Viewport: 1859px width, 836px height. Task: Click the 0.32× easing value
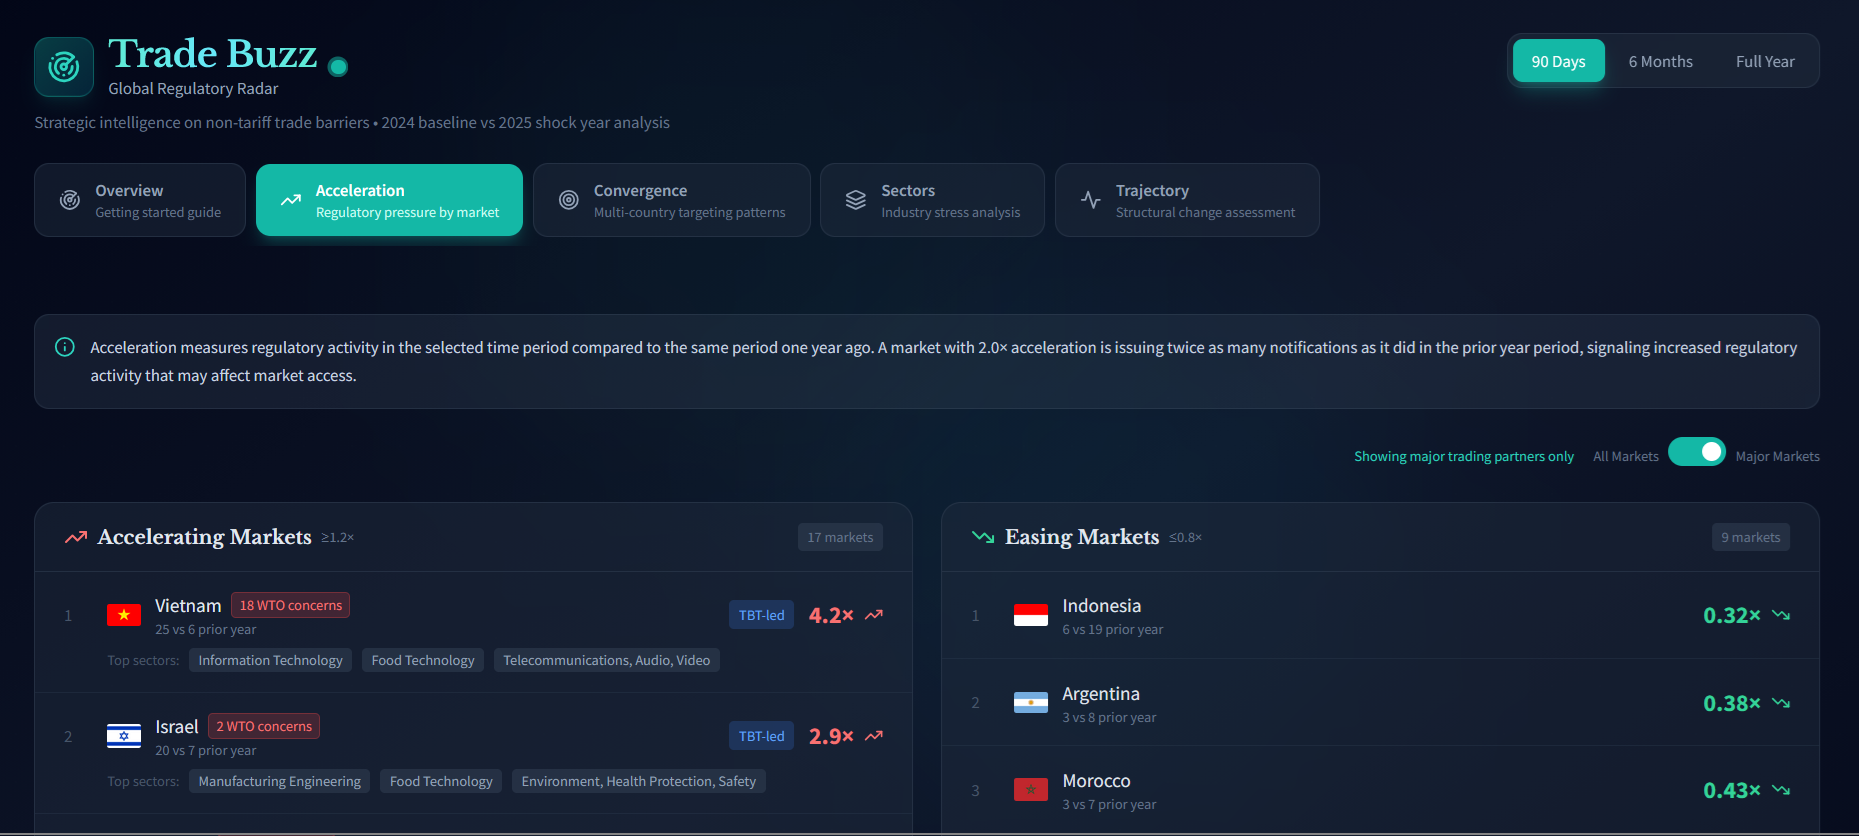point(1732,615)
